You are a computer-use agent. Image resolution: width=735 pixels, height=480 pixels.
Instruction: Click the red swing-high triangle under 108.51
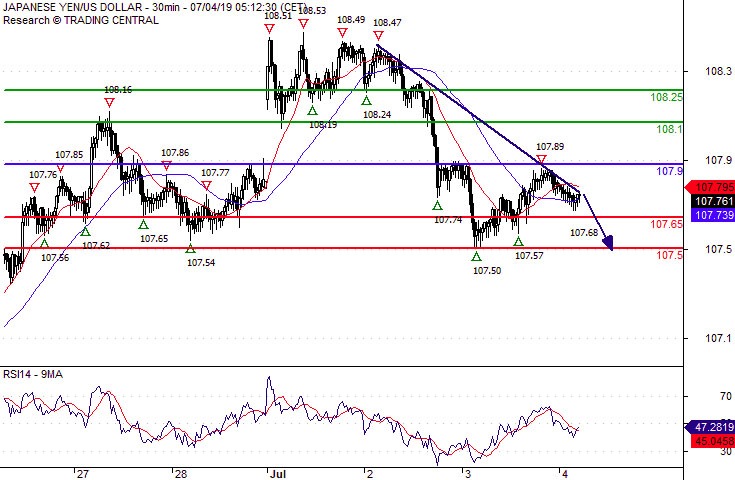point(269,29)
